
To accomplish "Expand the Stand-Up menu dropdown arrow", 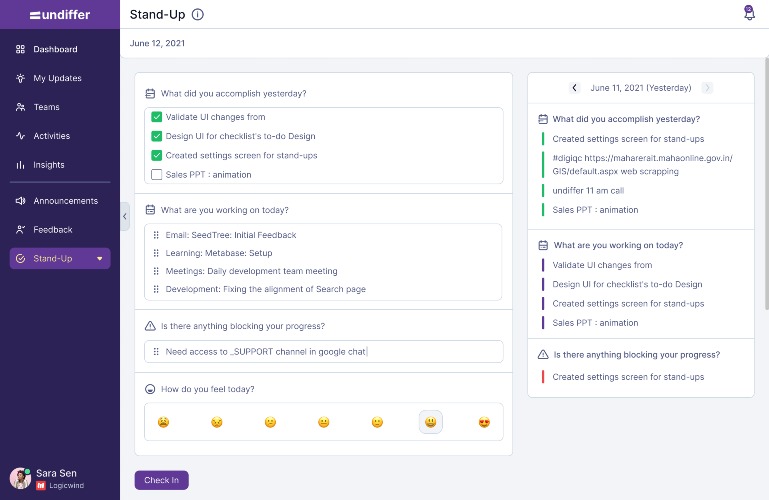I will 100,259.
